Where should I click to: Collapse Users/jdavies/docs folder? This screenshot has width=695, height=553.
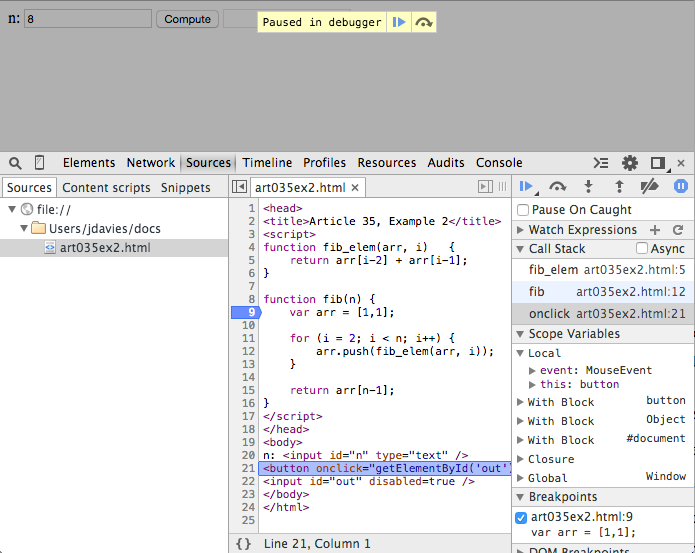[23, 228]
